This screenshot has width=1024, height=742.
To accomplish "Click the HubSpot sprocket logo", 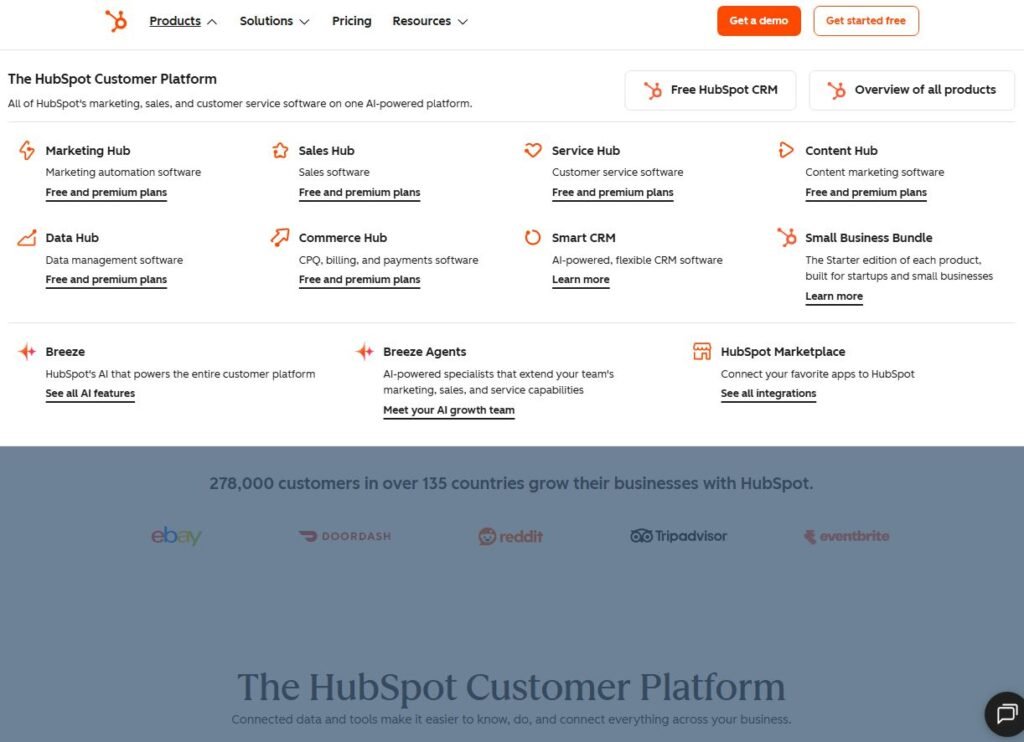I will [x=116, y=20].
